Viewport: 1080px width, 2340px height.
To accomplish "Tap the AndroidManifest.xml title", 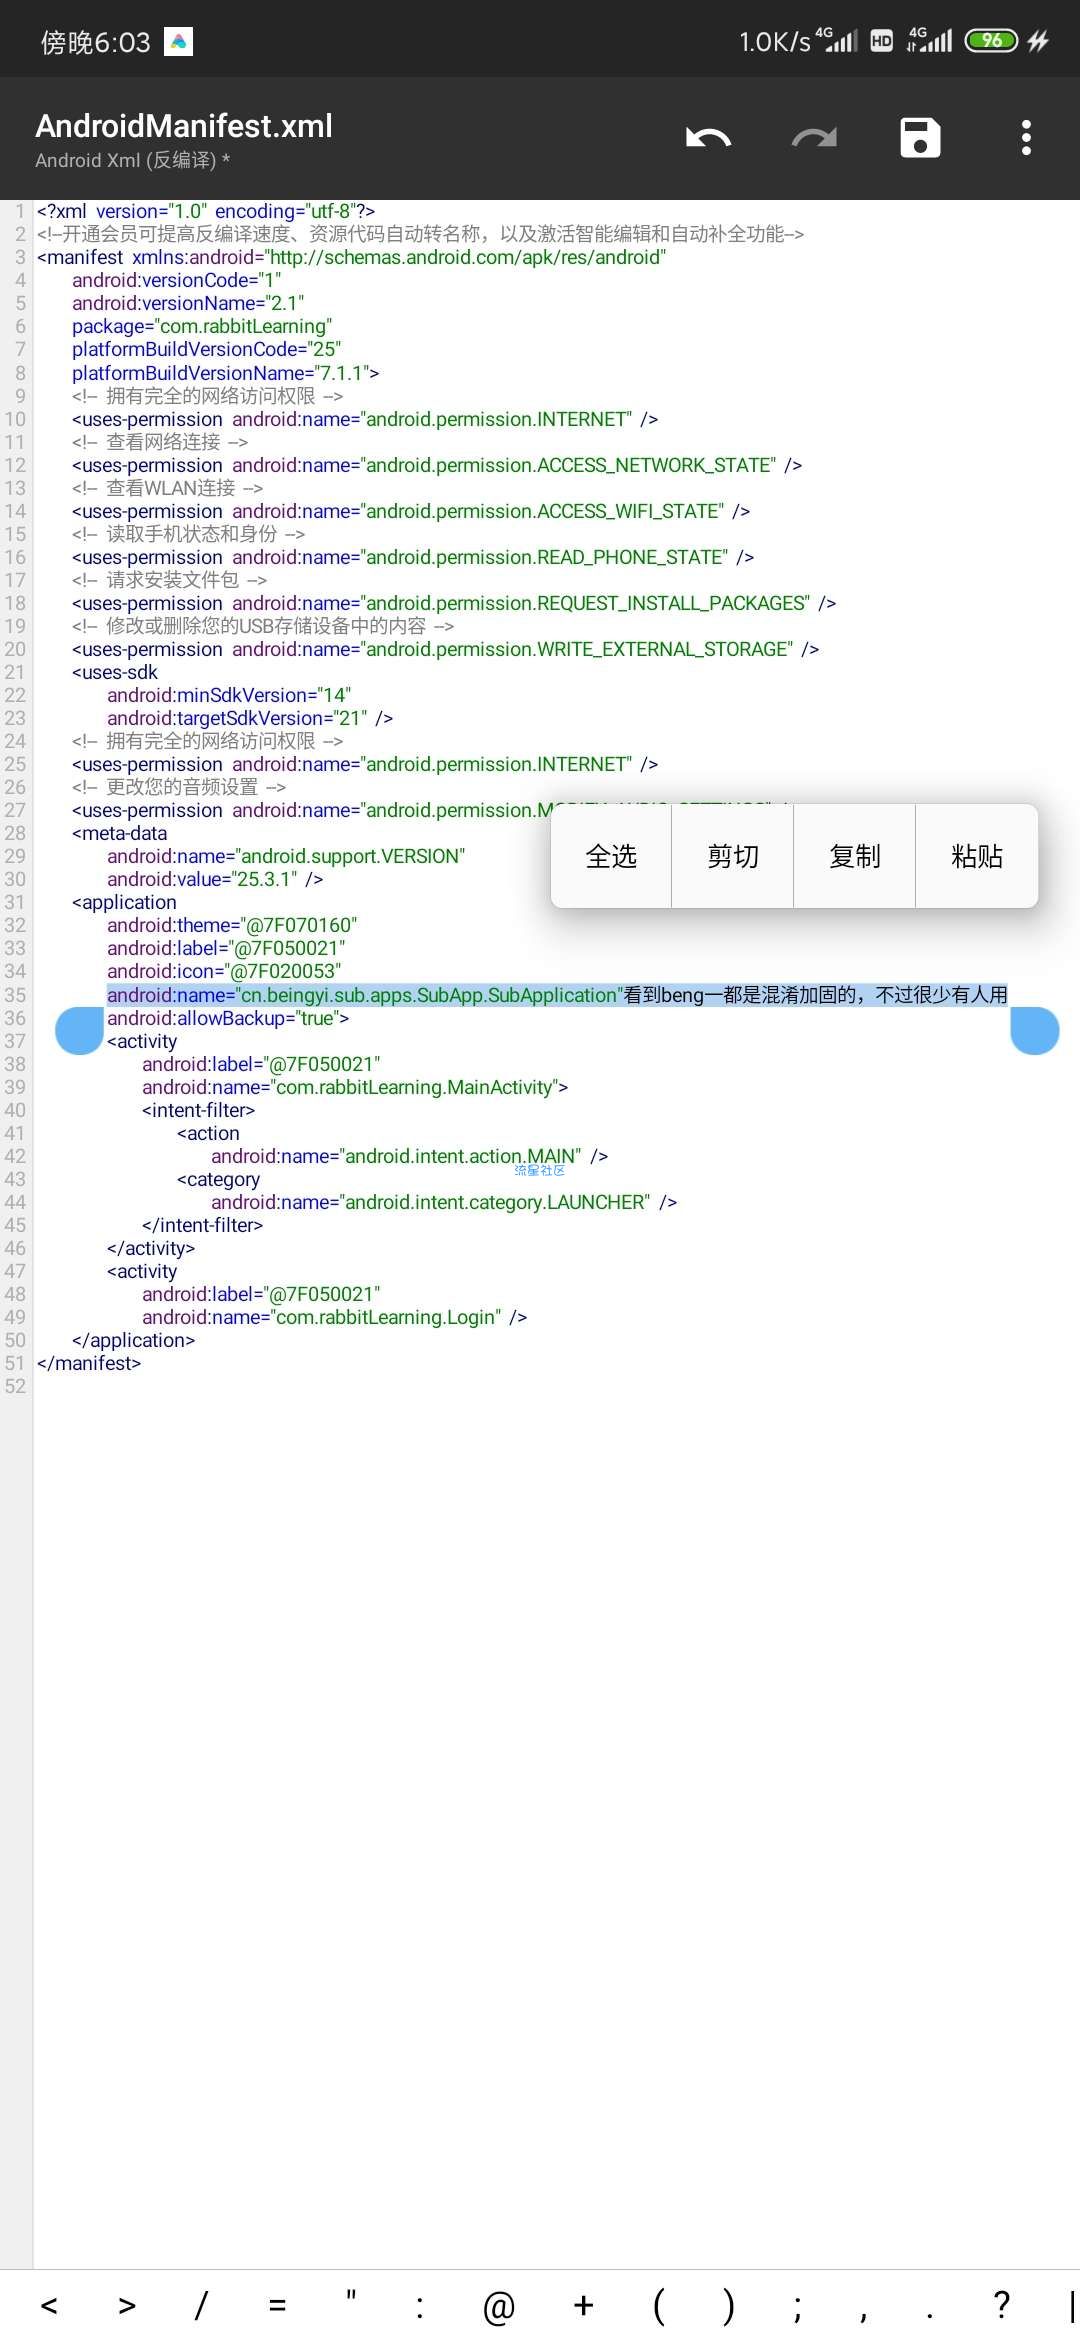I will coord(184,126).
